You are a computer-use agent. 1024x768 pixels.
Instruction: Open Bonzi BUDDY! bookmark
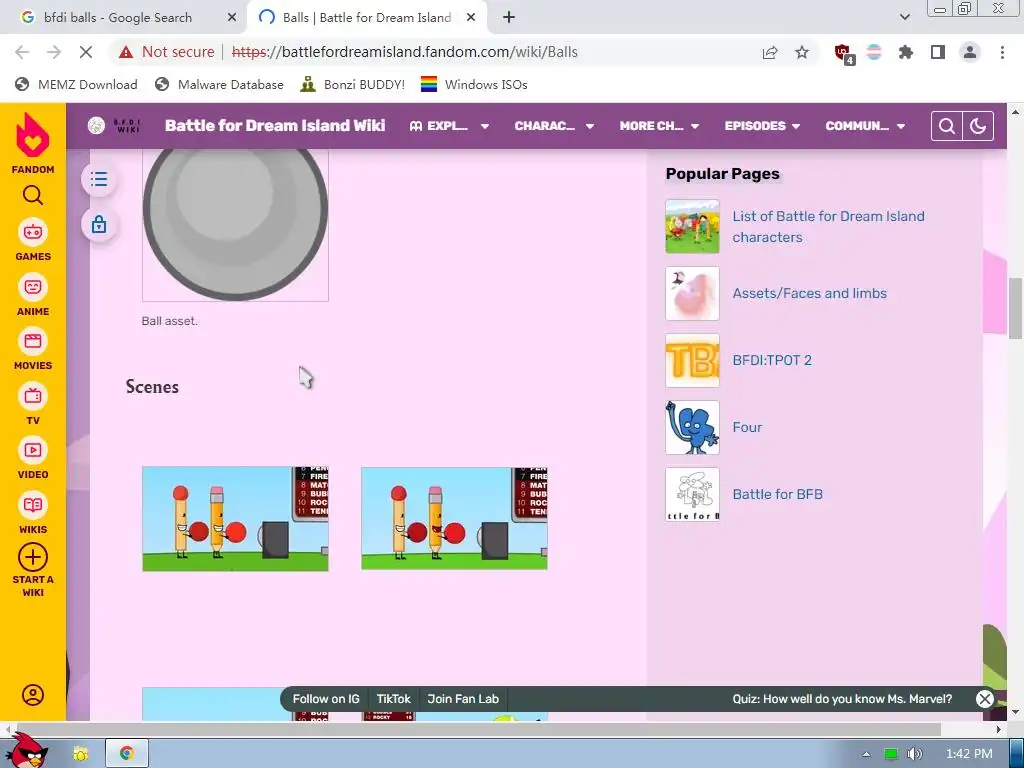tap(353, 84)
